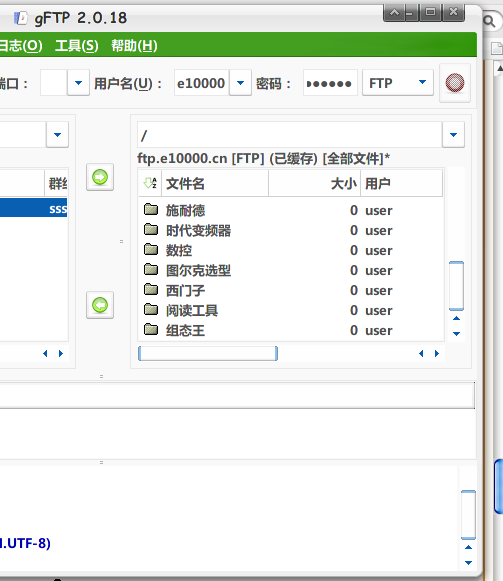Image resolution: width=503 pixels, height=581 pixels.
Task: Click the remote list scroll left arrow
Action: 421,353
